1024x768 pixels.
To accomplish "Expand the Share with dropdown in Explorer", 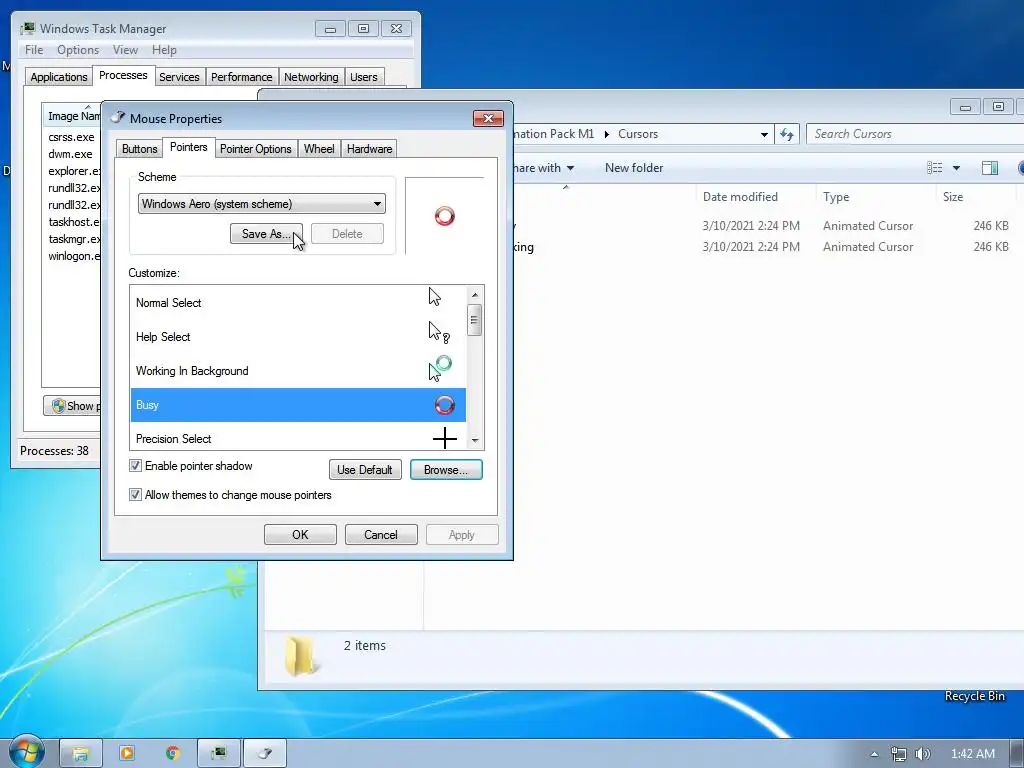I will coord(569,168).
